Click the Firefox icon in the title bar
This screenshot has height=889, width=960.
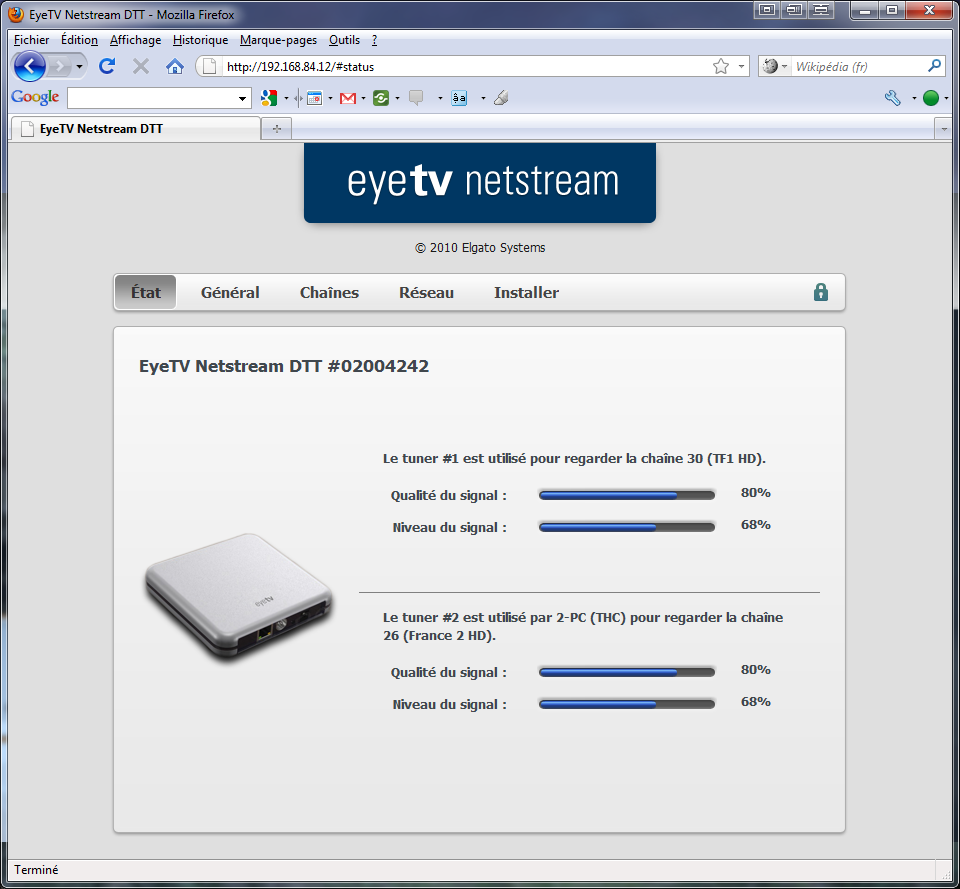point(16,13)
